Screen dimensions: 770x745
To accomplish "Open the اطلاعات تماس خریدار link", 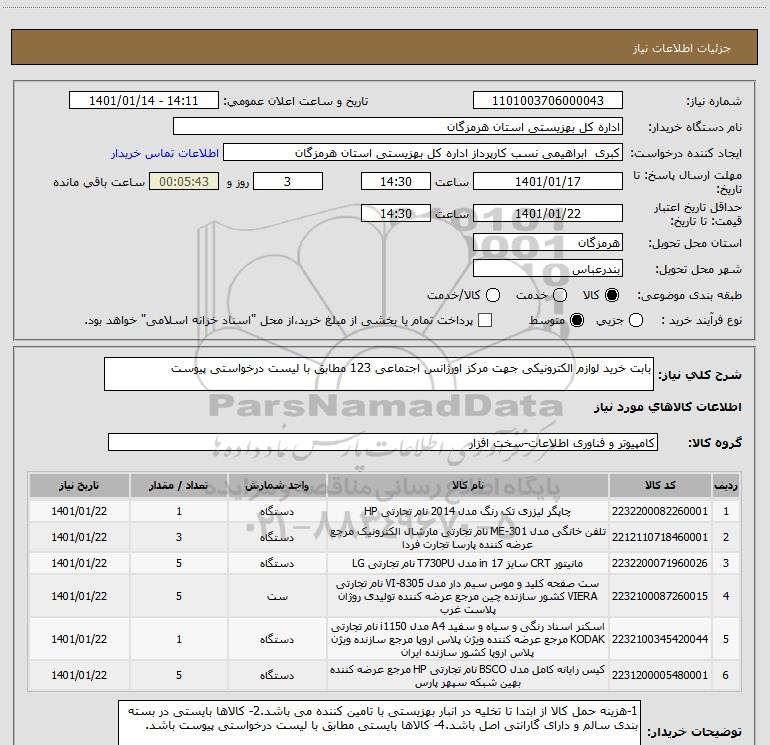I will pos(165,153).
